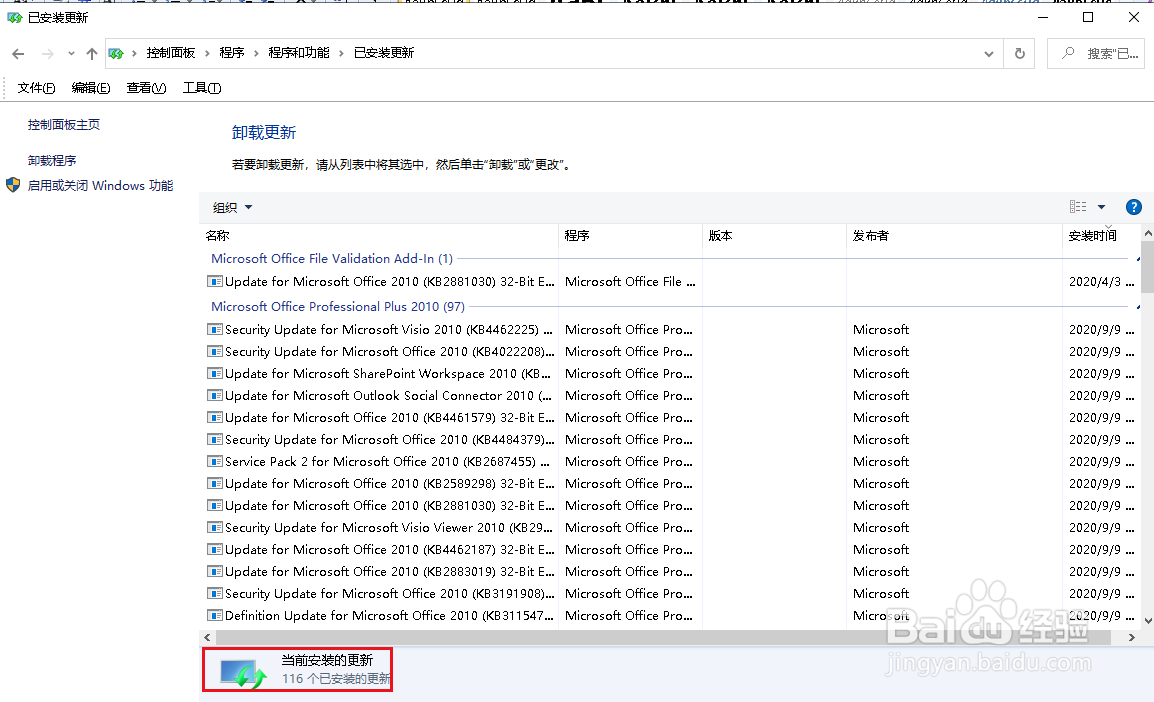Open the 组织 dropdown menu
This screenshot has height=702, width=1154.
(x=232, y=208)
